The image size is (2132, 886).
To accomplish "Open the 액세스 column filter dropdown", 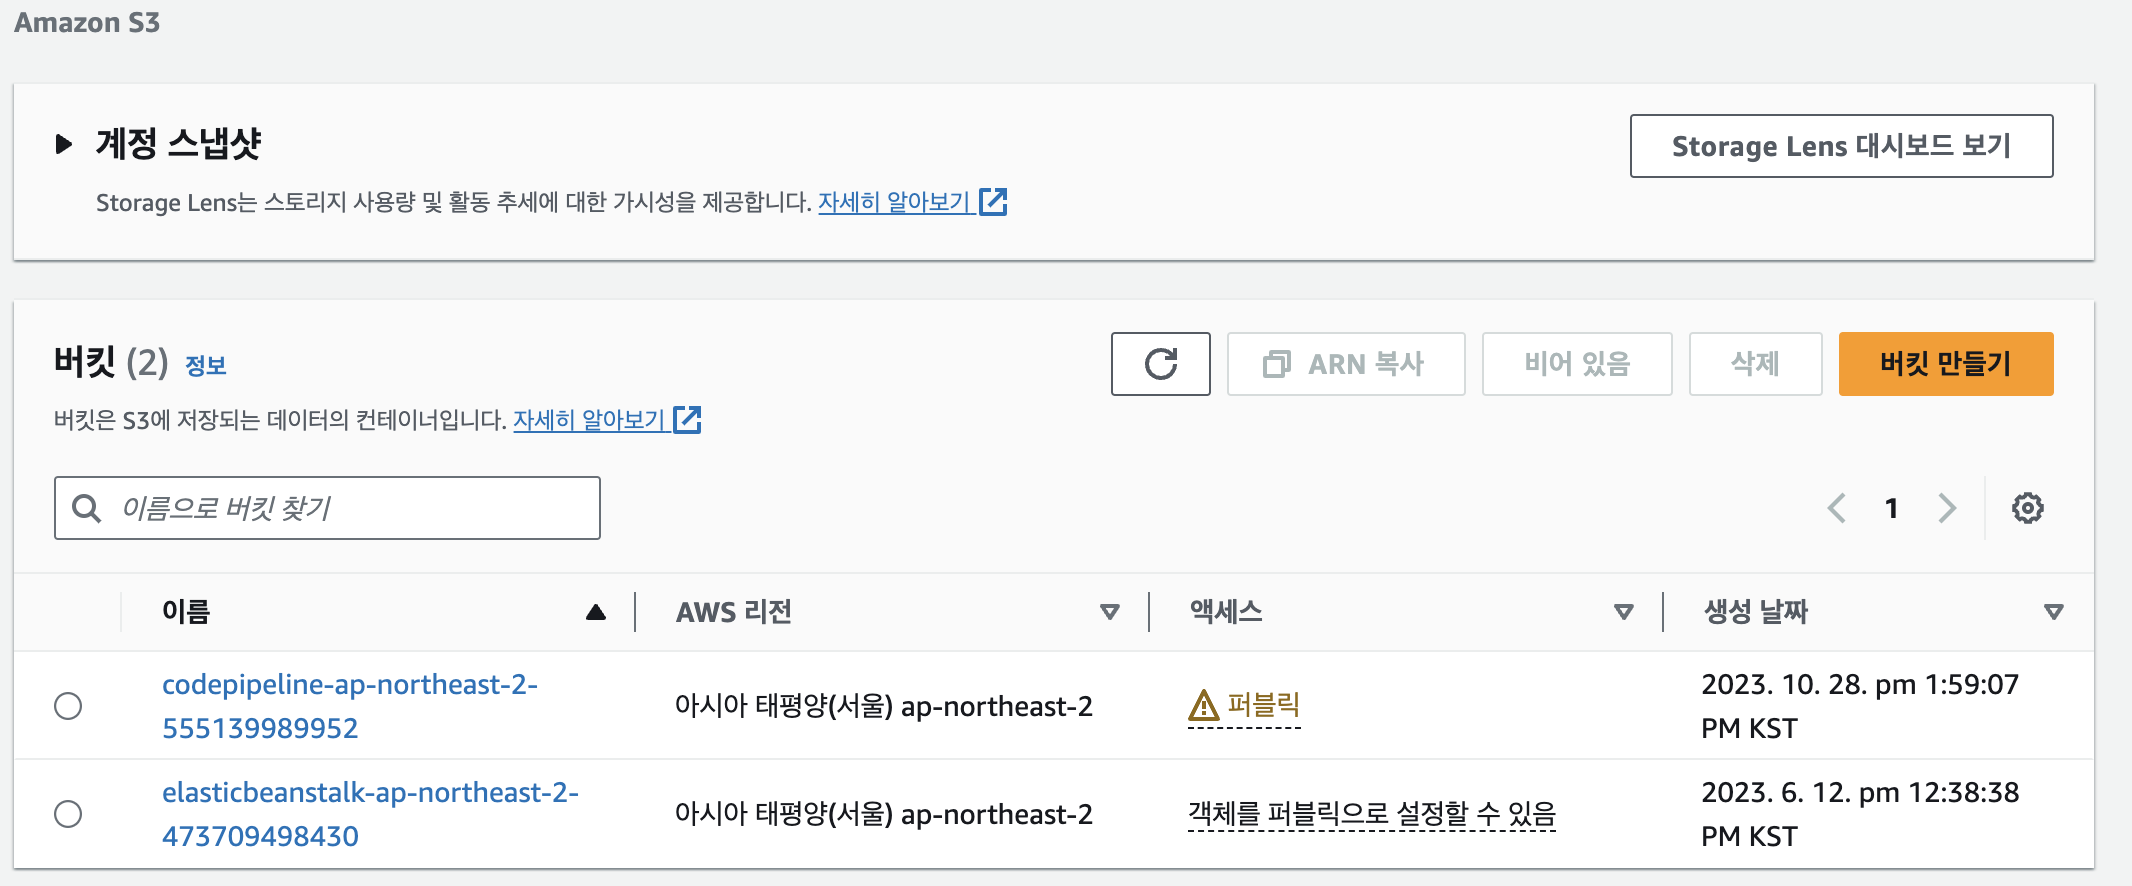I will [x=1622, y=611].
